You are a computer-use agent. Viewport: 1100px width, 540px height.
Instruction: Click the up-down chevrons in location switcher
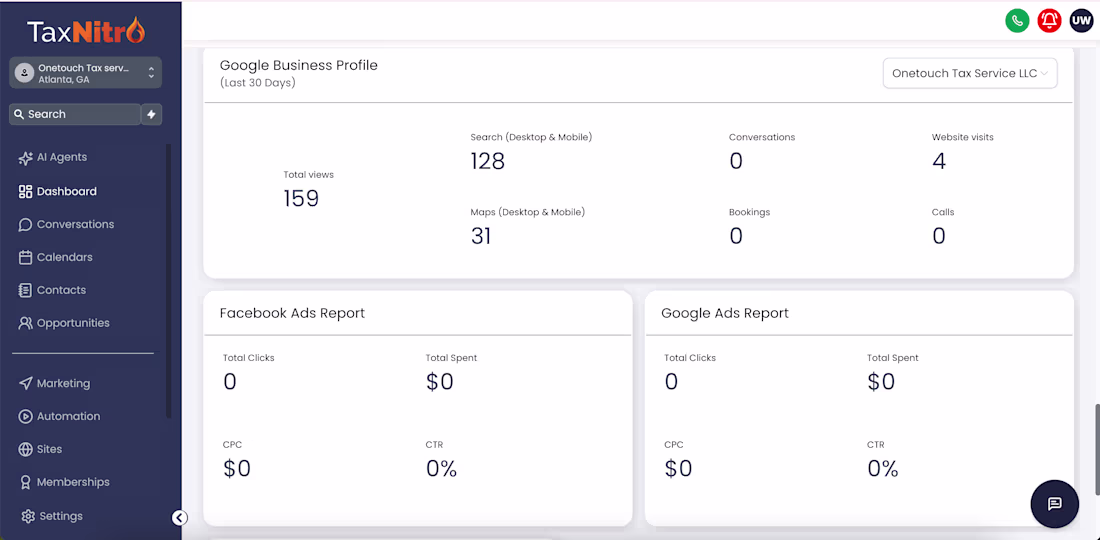pyautogui.click(x=151, y=73)
